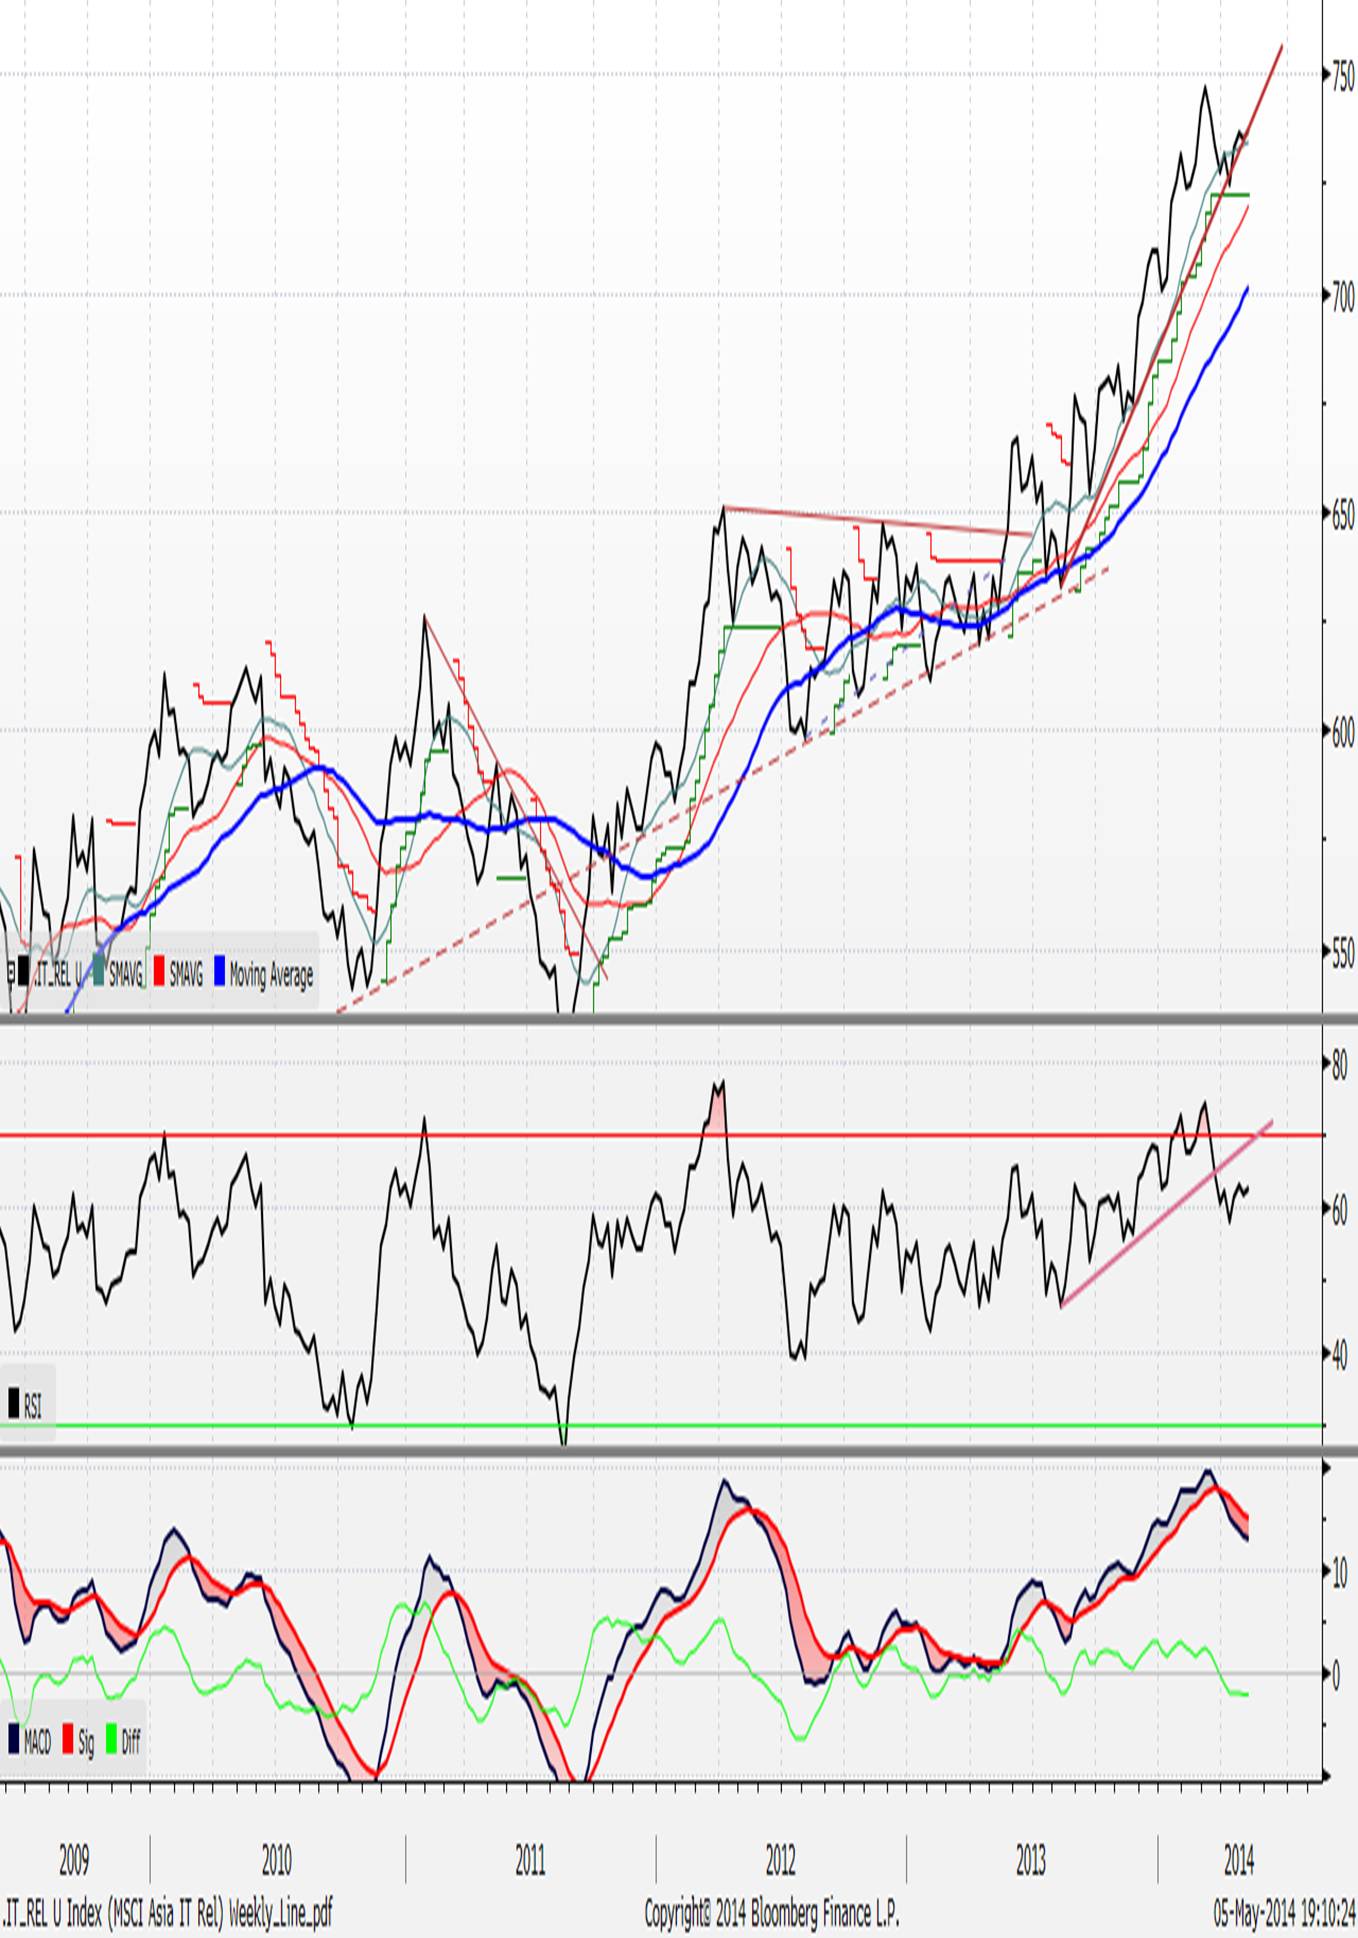Select the 2010 label on the time axis
The image size is (1358, 1938).
point(276,1860)
